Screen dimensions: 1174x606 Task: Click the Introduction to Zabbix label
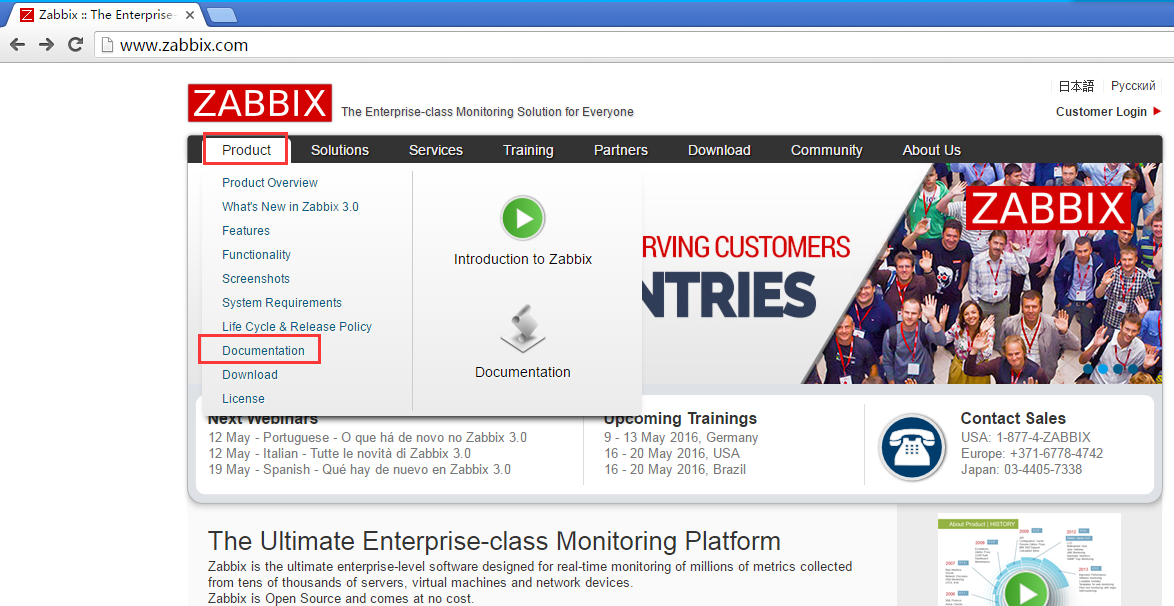coord(523,259)
